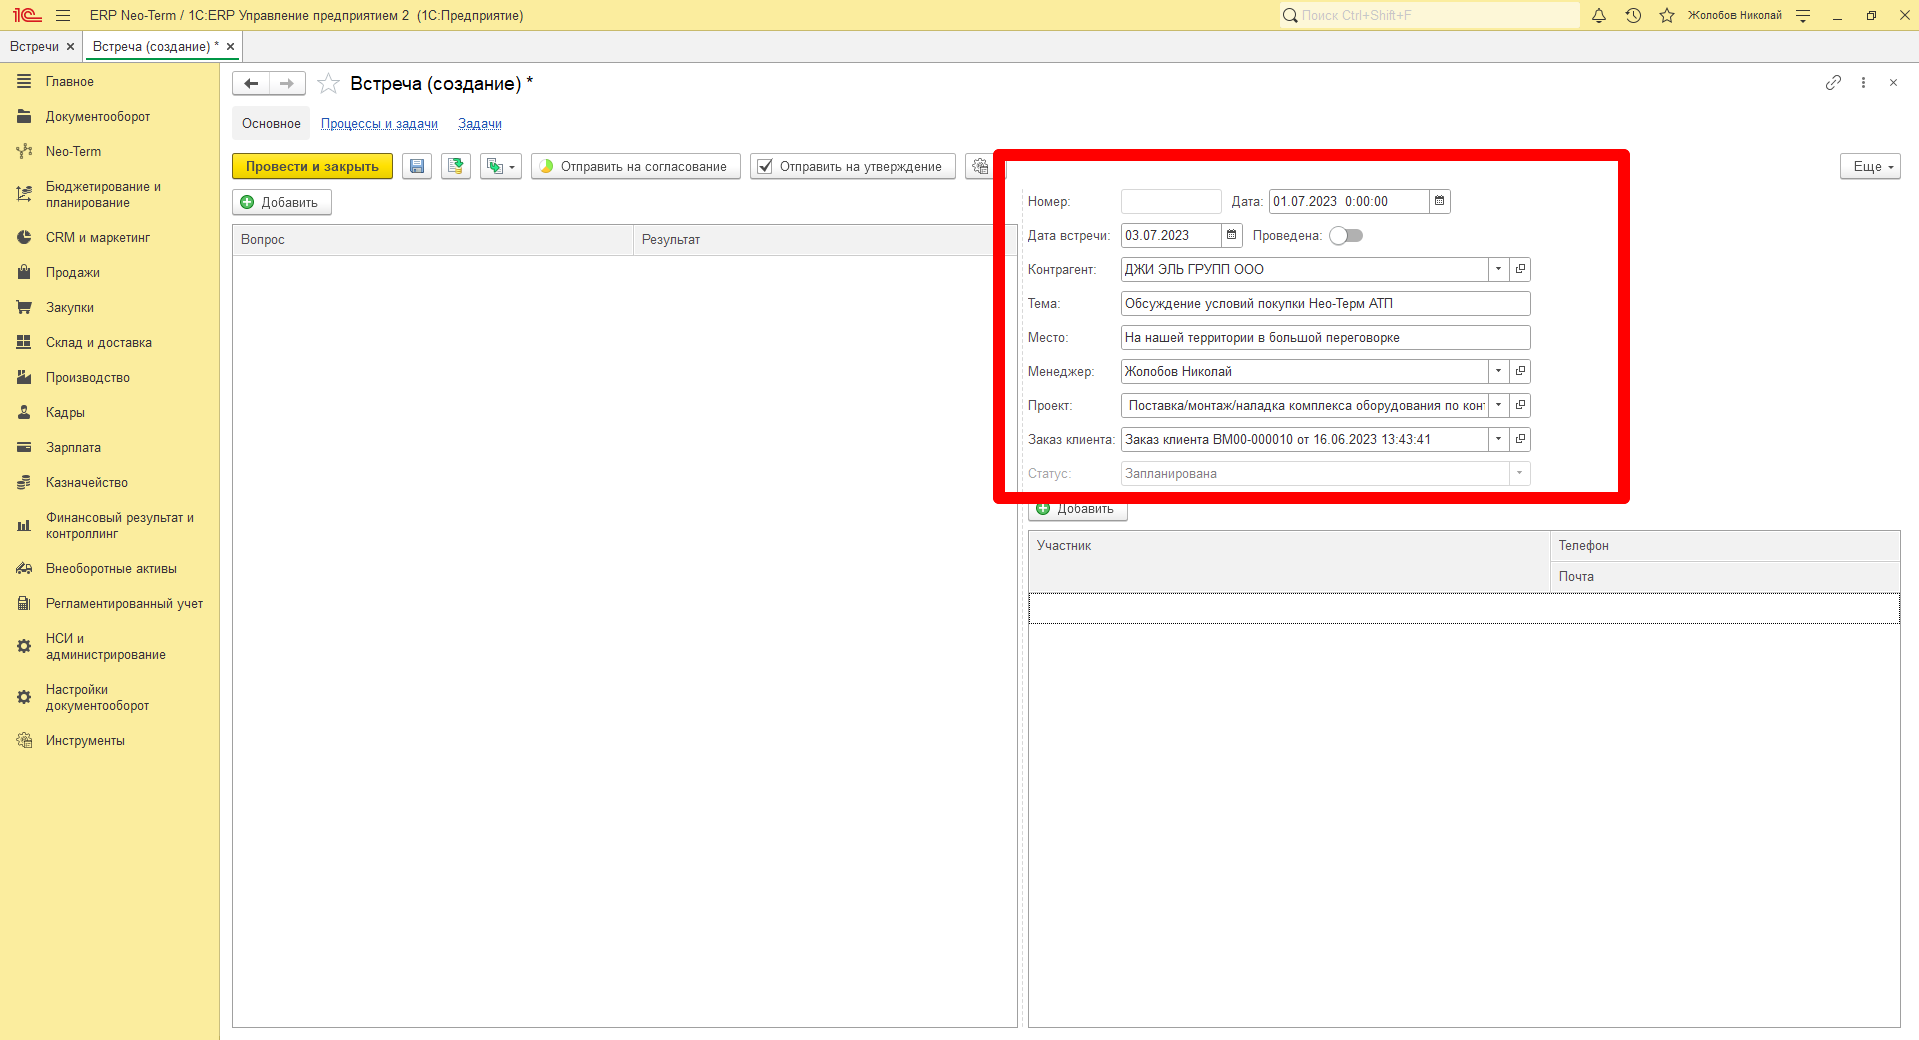
Task: Add a question row with Добавить
Action: (x=282, y=202)
